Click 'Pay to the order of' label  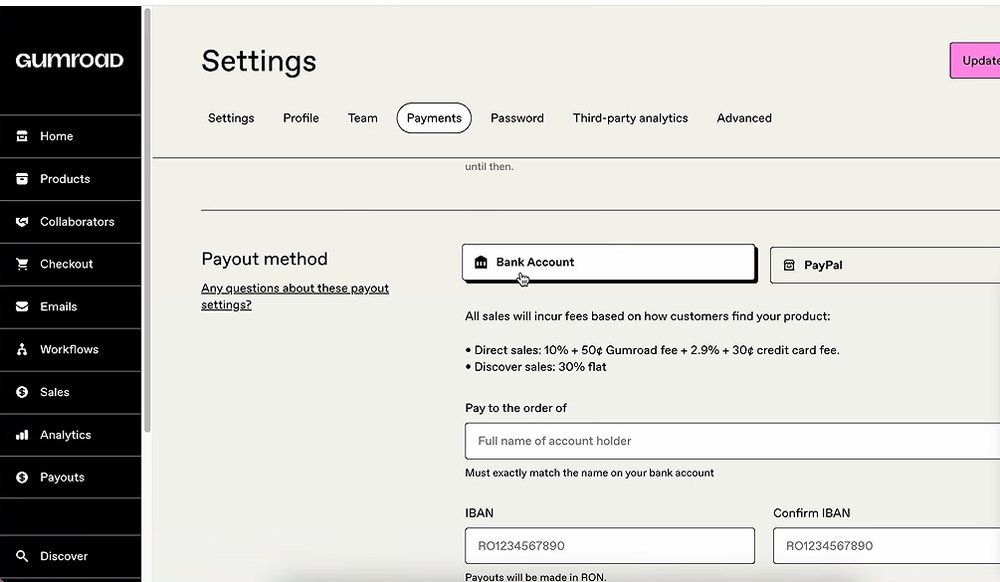(516, 408)
